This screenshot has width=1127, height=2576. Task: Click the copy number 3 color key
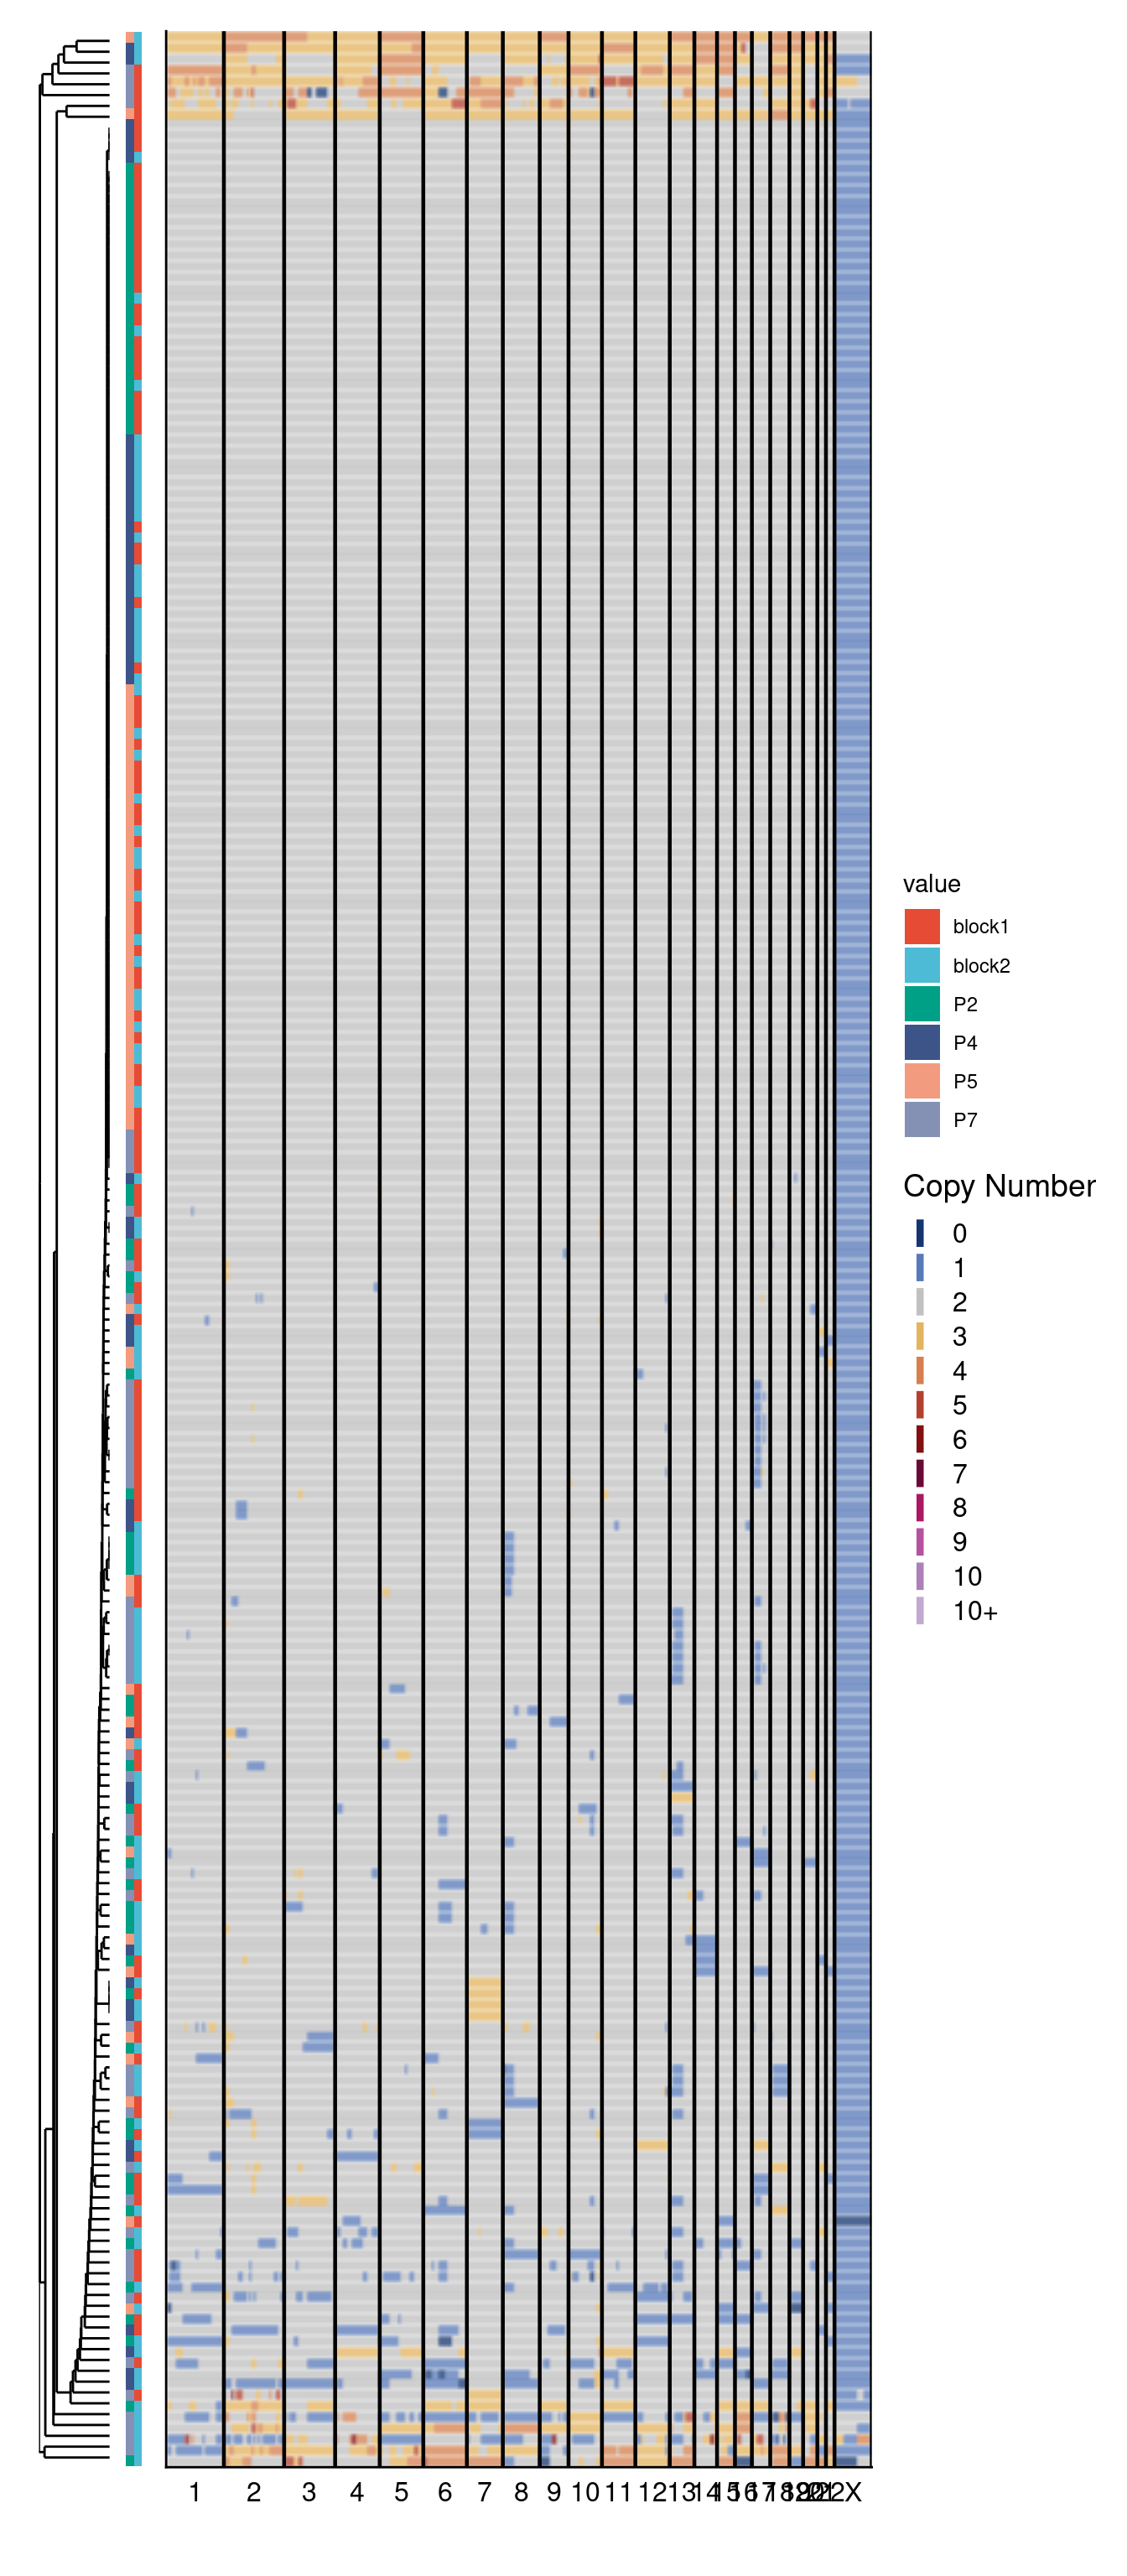click(920, 1335)
